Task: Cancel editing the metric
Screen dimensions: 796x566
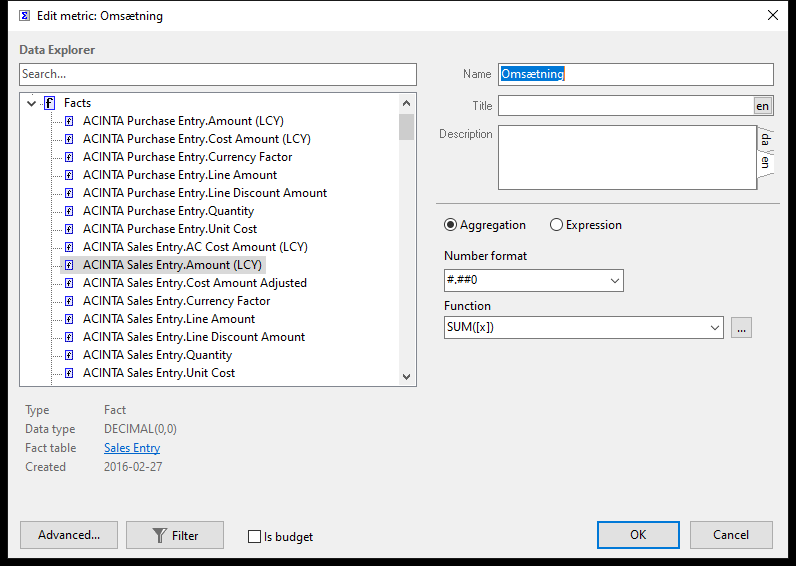Action: click(731, 535)
